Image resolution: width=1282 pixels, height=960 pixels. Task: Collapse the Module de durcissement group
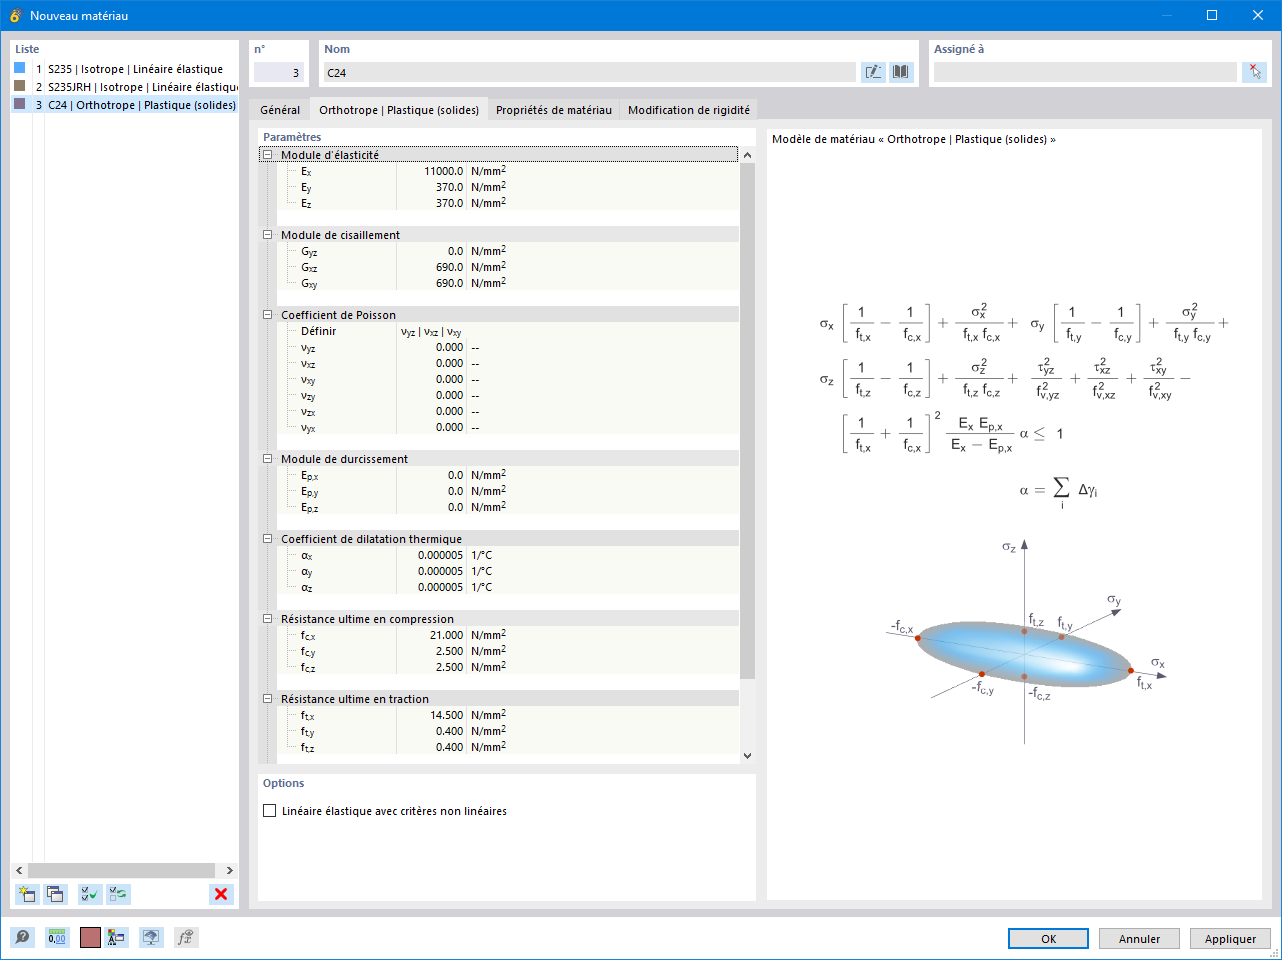pos(267,459)
